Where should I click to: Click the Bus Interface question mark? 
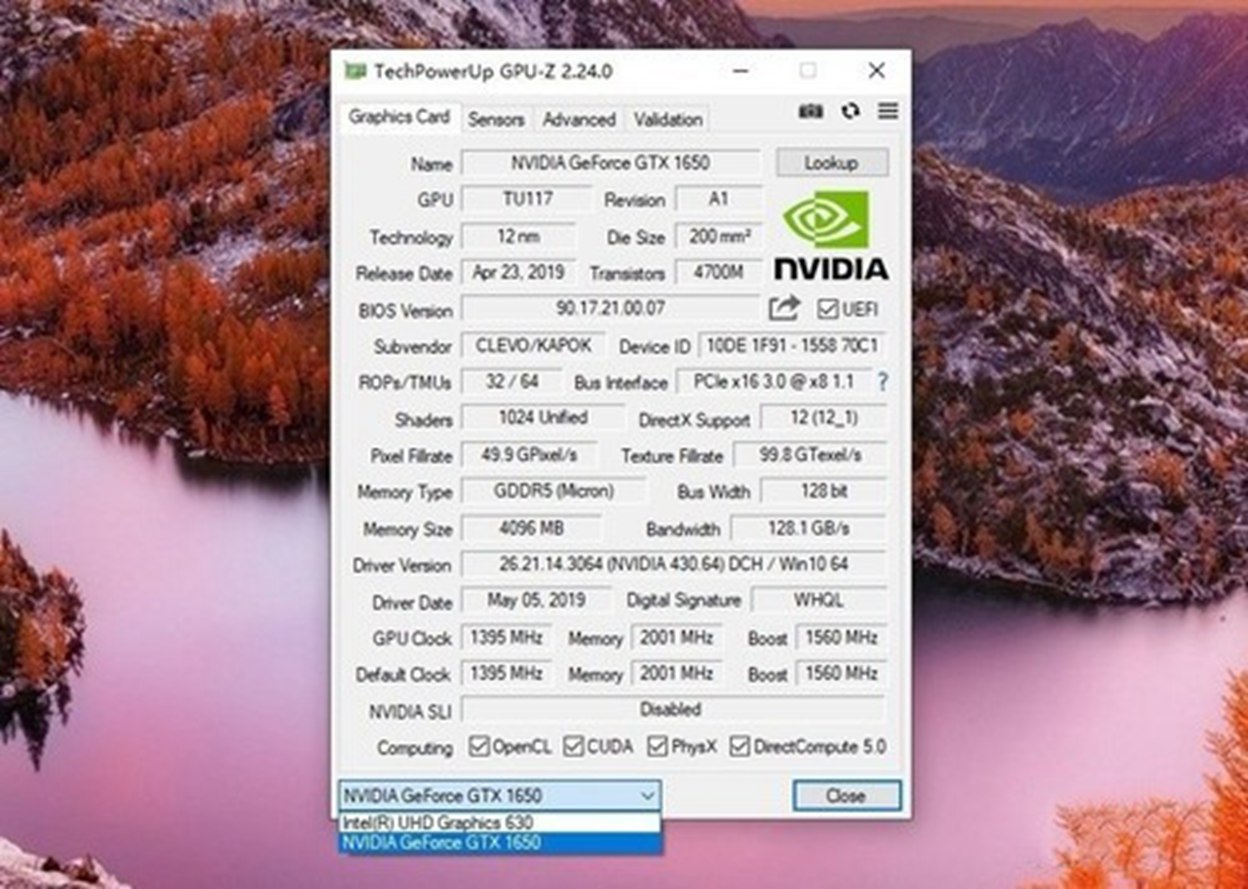(882, 382)
